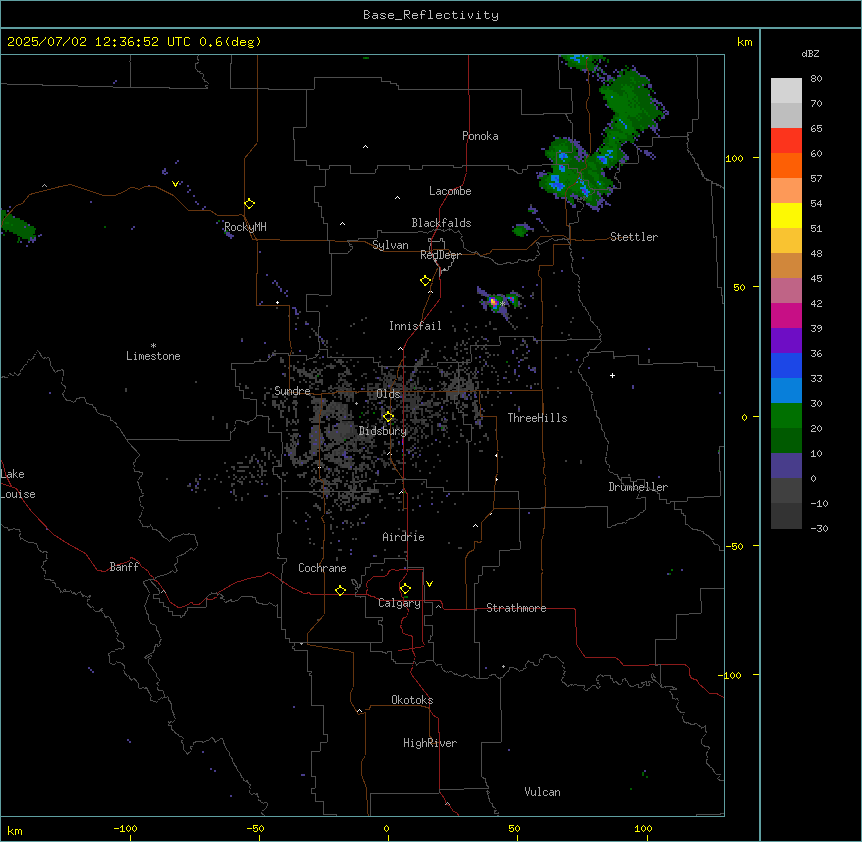Click the Base_Reflectivity title

tap(431, 15)
